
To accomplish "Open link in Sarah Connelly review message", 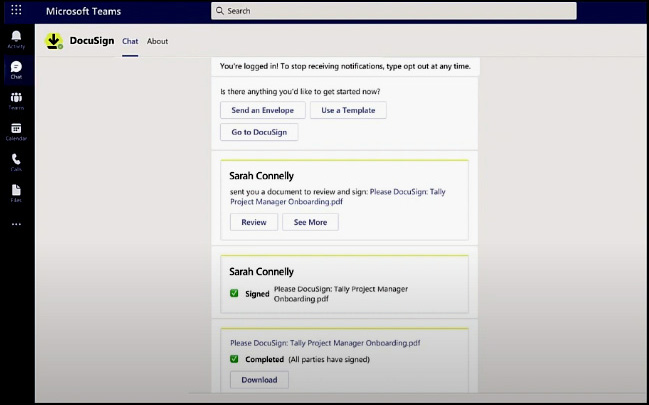I will pos(338,197).
